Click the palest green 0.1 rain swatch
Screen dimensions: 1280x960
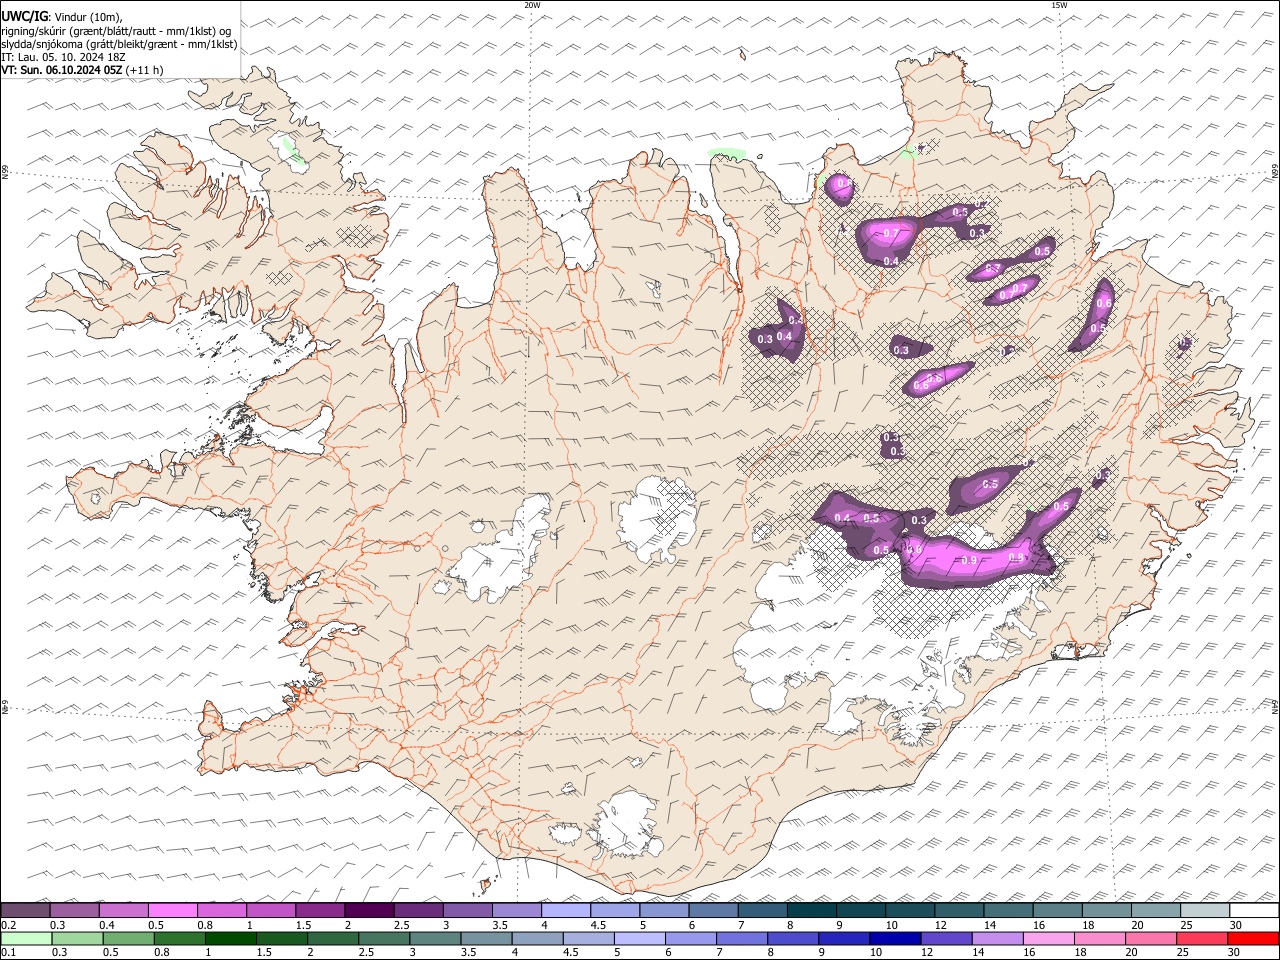26,938
